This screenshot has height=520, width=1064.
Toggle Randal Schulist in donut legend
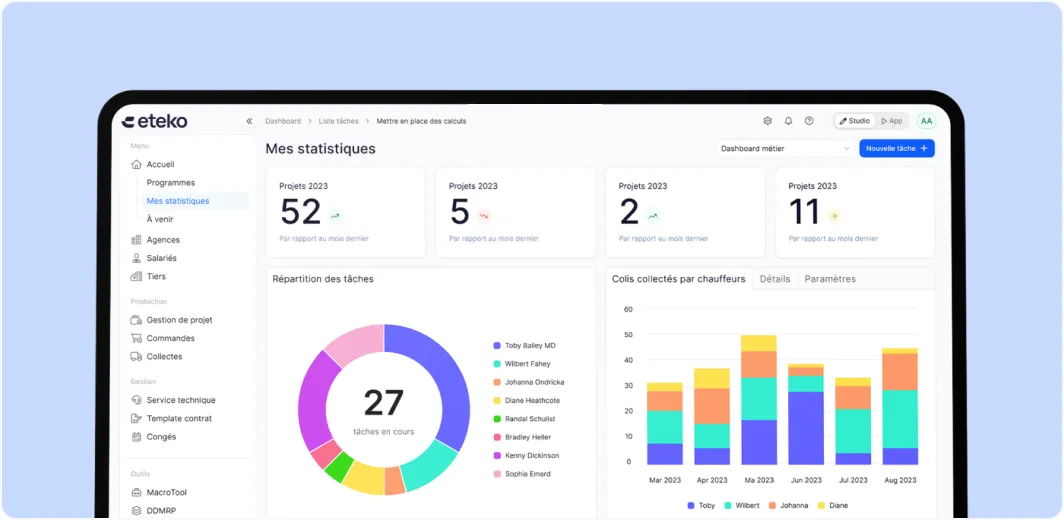click(x=524, y=419)
